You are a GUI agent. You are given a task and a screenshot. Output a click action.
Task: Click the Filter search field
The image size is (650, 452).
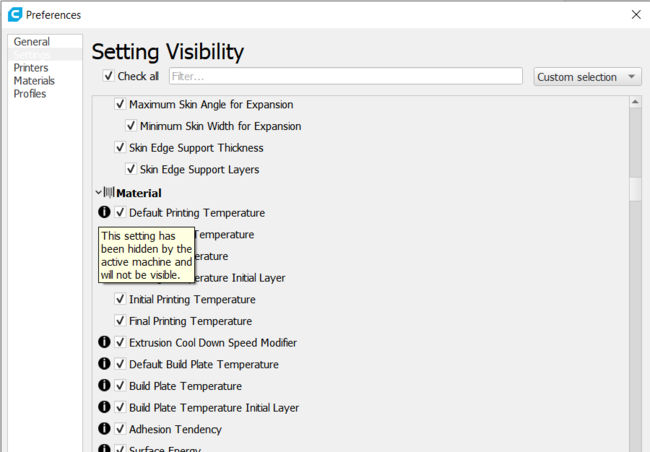345,76
